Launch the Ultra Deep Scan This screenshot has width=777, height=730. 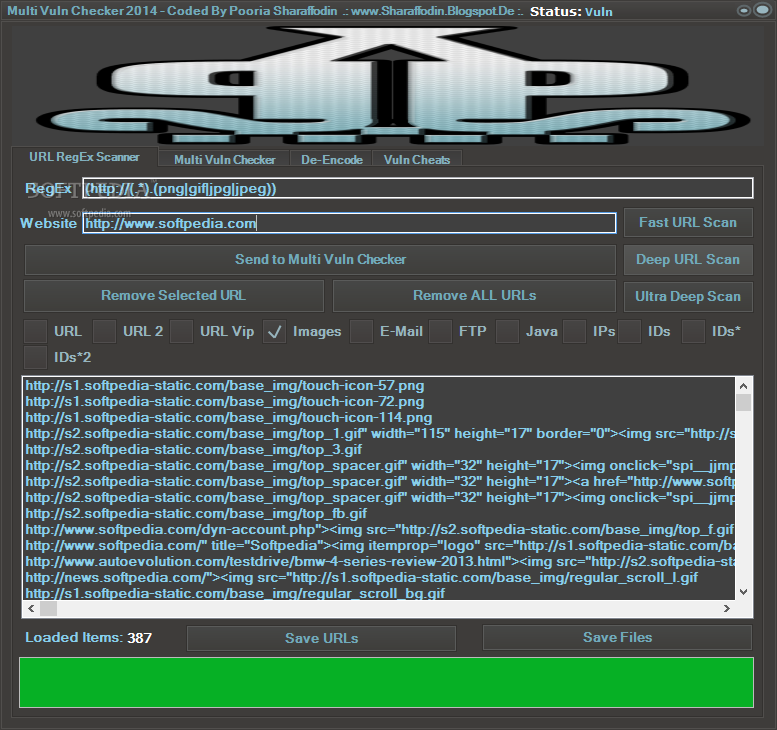[688, 296]
